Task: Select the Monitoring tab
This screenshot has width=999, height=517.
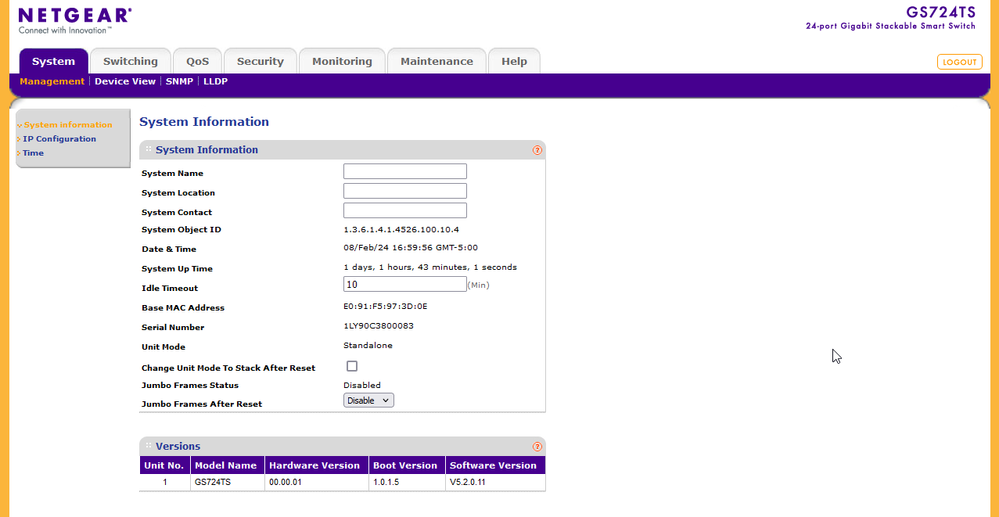Action: [x=342, y=61]
